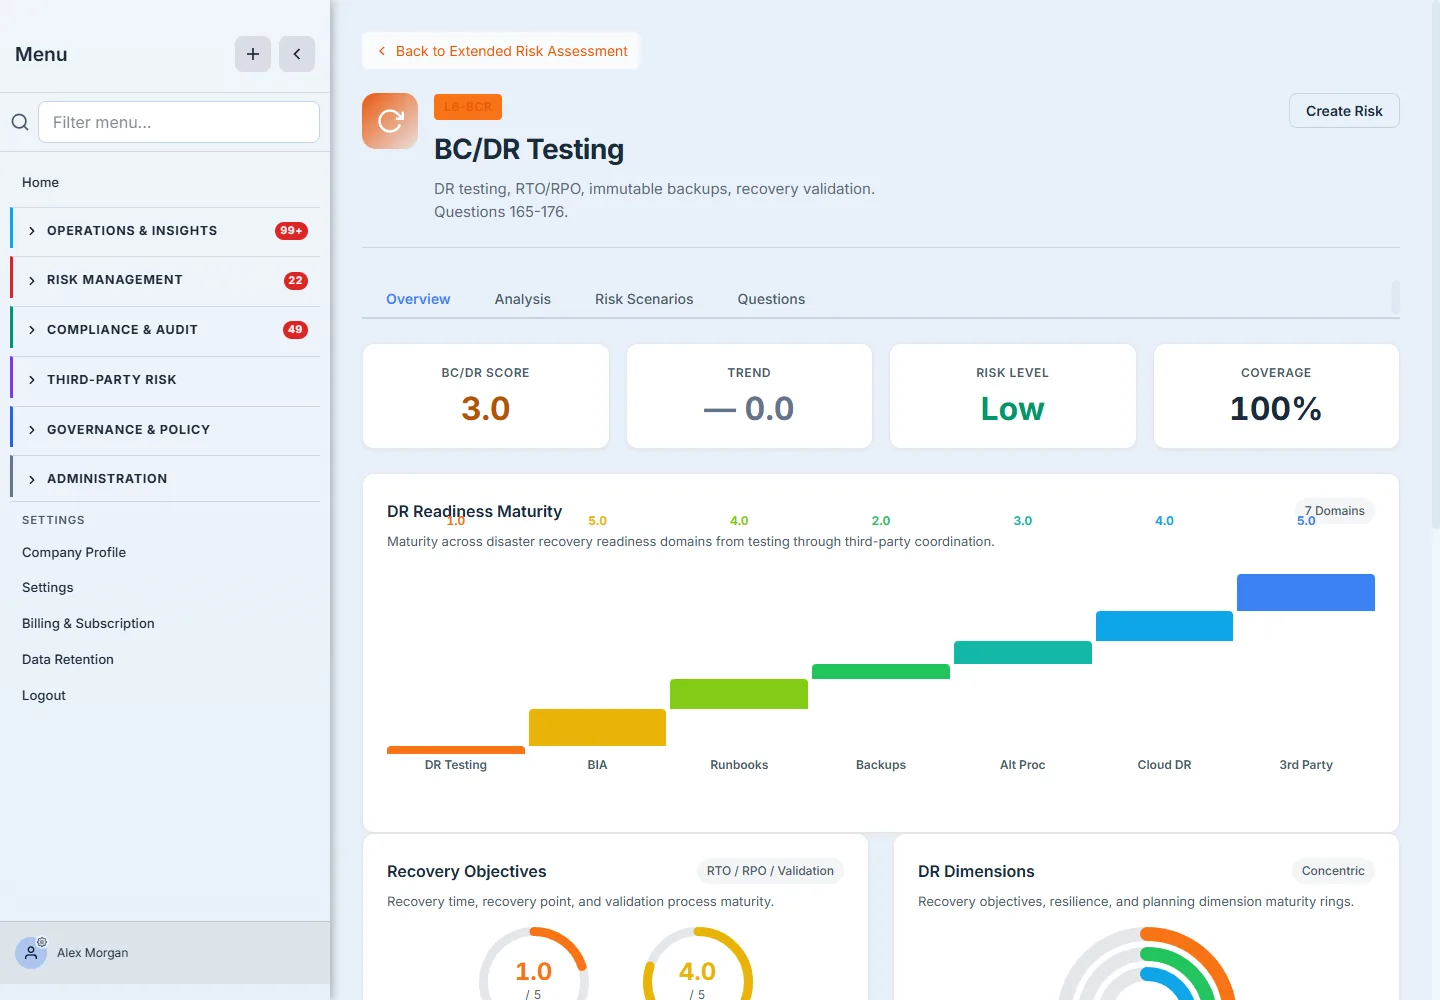
Task: Click the Create Risk button
Action: click(1344, 111)
